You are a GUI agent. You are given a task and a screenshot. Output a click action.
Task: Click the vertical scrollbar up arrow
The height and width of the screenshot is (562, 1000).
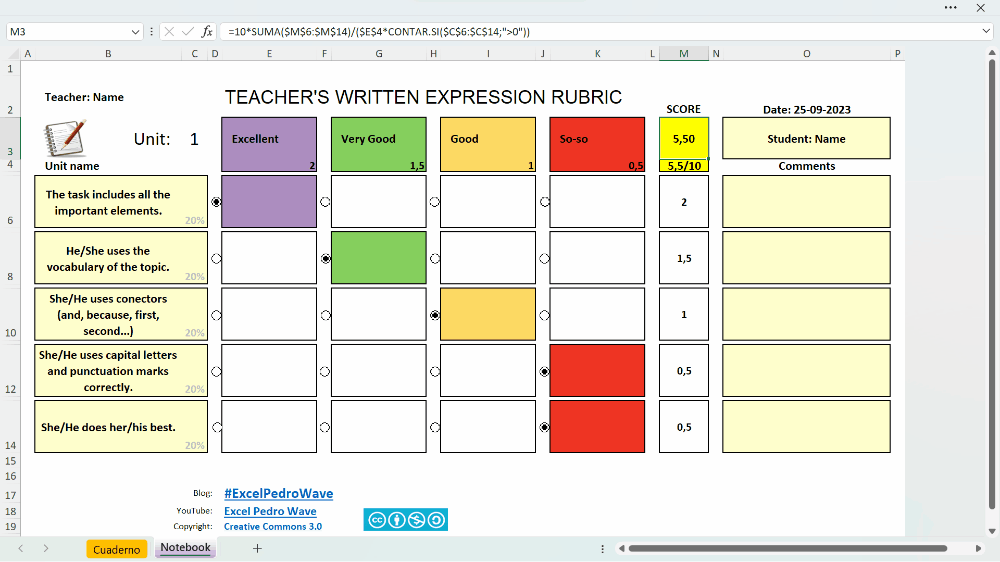click(992, 52)
